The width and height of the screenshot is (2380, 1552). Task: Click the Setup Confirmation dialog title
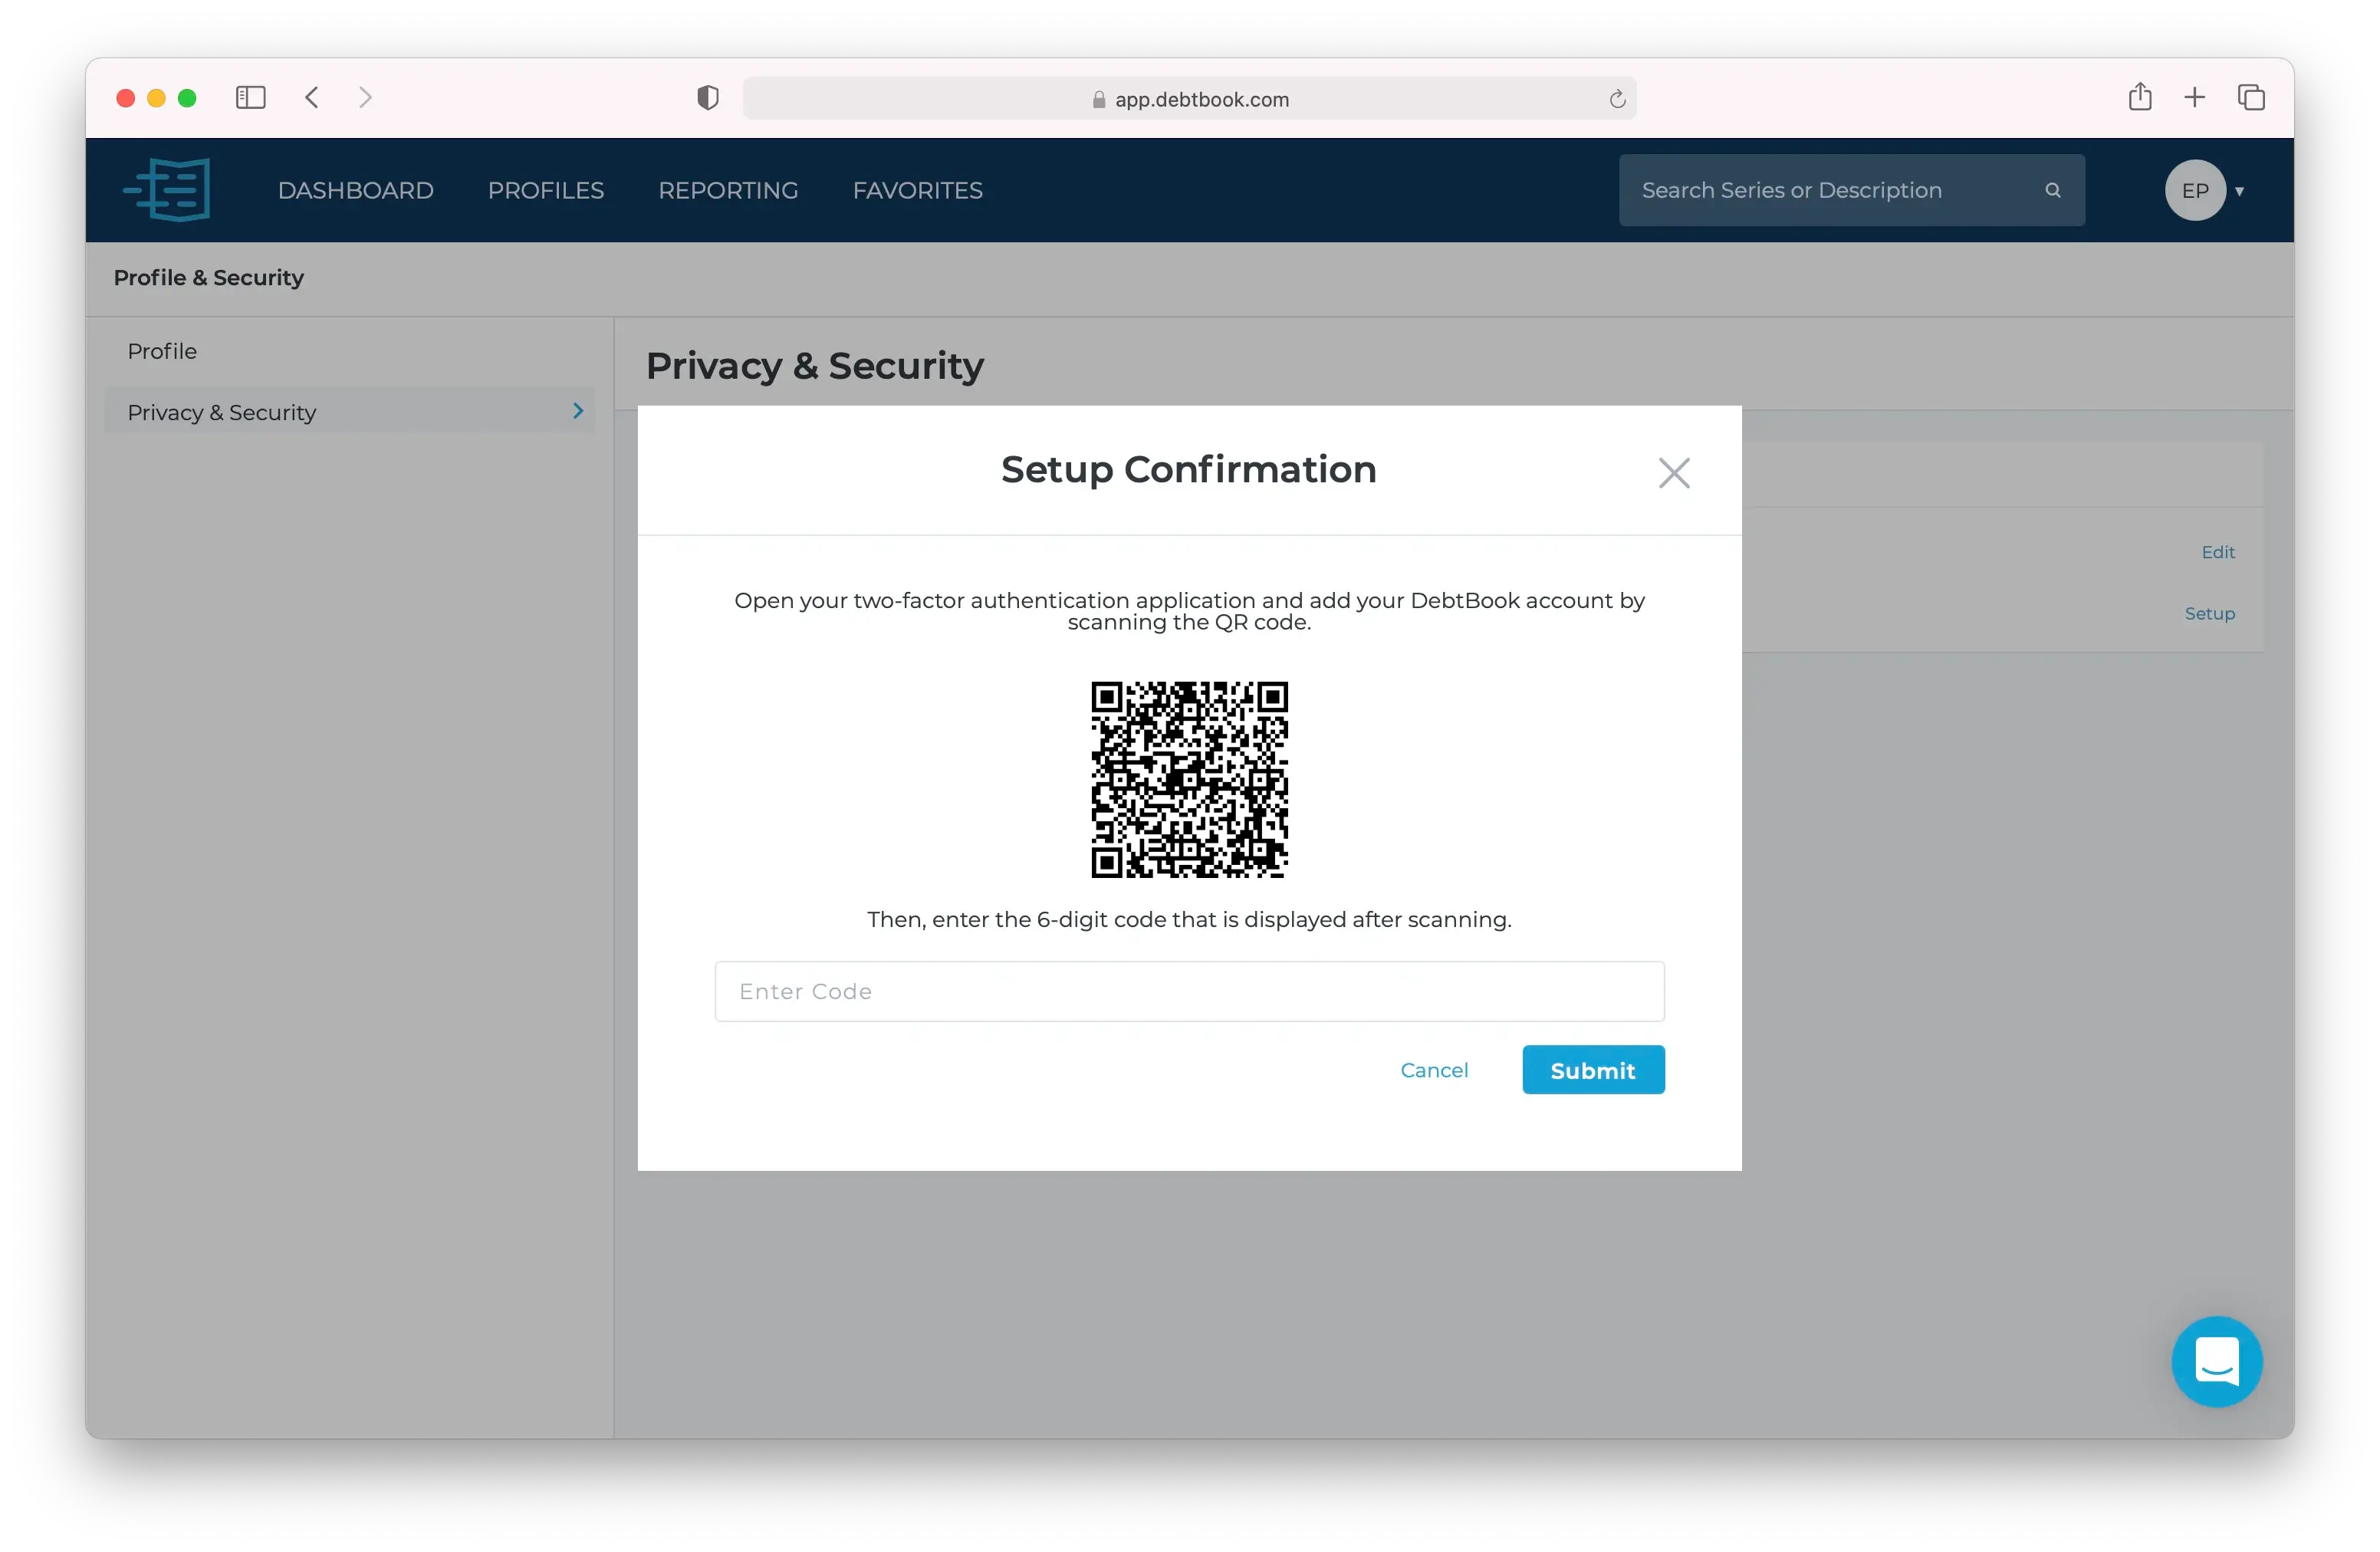1189,470
